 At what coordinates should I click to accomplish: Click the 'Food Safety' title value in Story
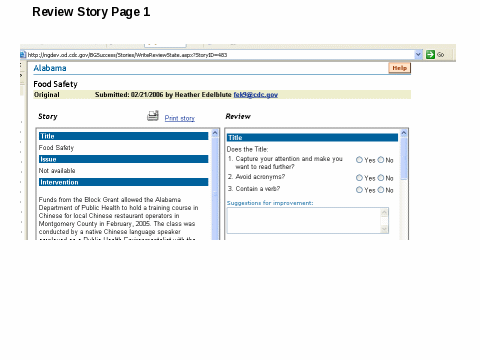click(x=56, y=148)
